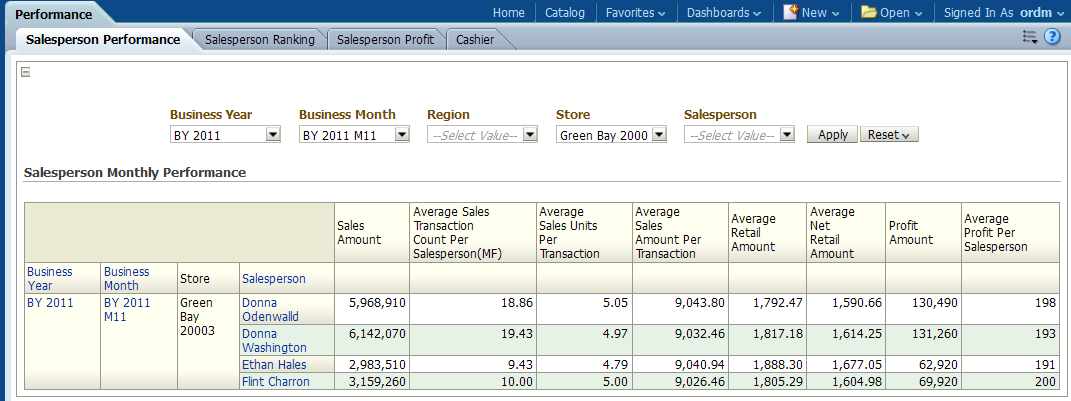1071x401 pixels.
Task: Click the Reset button
Action: [x=888, y=135]
